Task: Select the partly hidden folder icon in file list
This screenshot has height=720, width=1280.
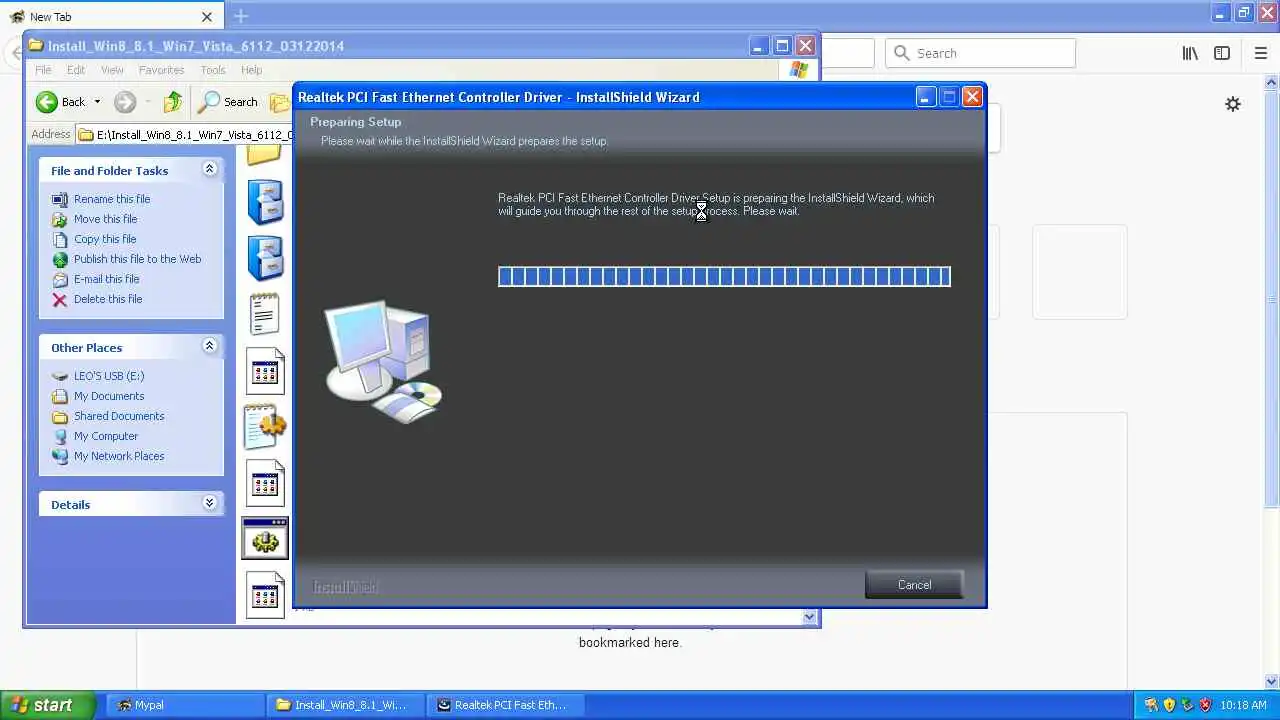Action: [264, 155]
